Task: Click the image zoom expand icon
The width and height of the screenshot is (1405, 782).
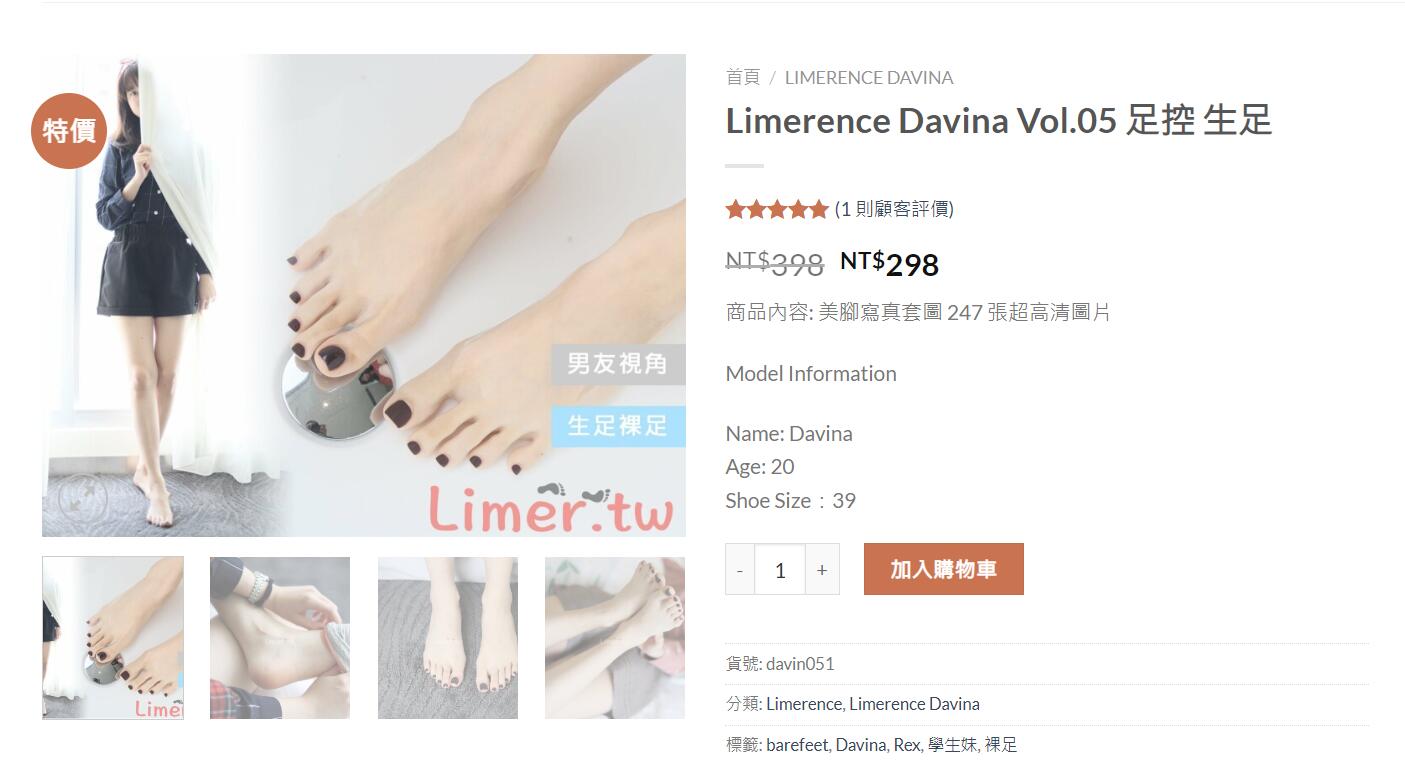Action: point(83,497)
